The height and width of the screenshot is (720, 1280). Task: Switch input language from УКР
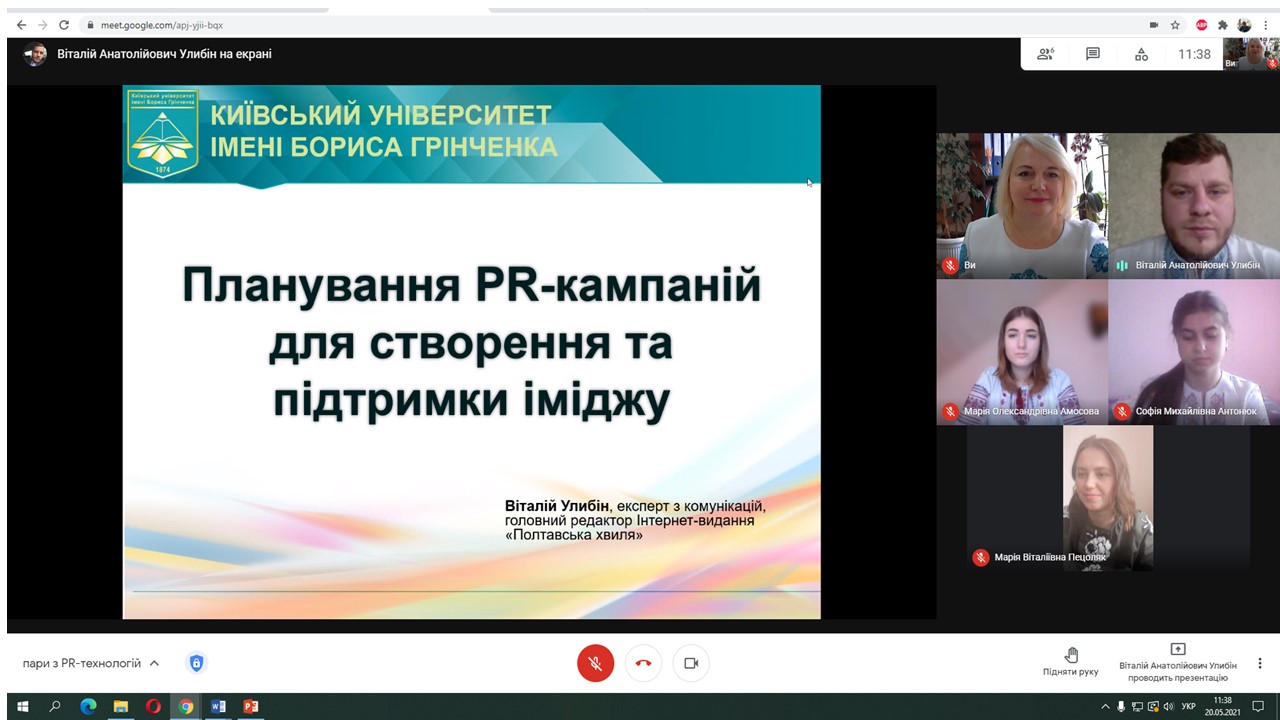(1189, 707)
